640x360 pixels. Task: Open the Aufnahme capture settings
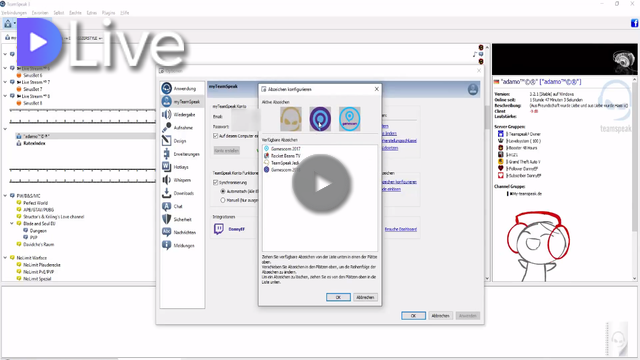(x=178, y=128)
